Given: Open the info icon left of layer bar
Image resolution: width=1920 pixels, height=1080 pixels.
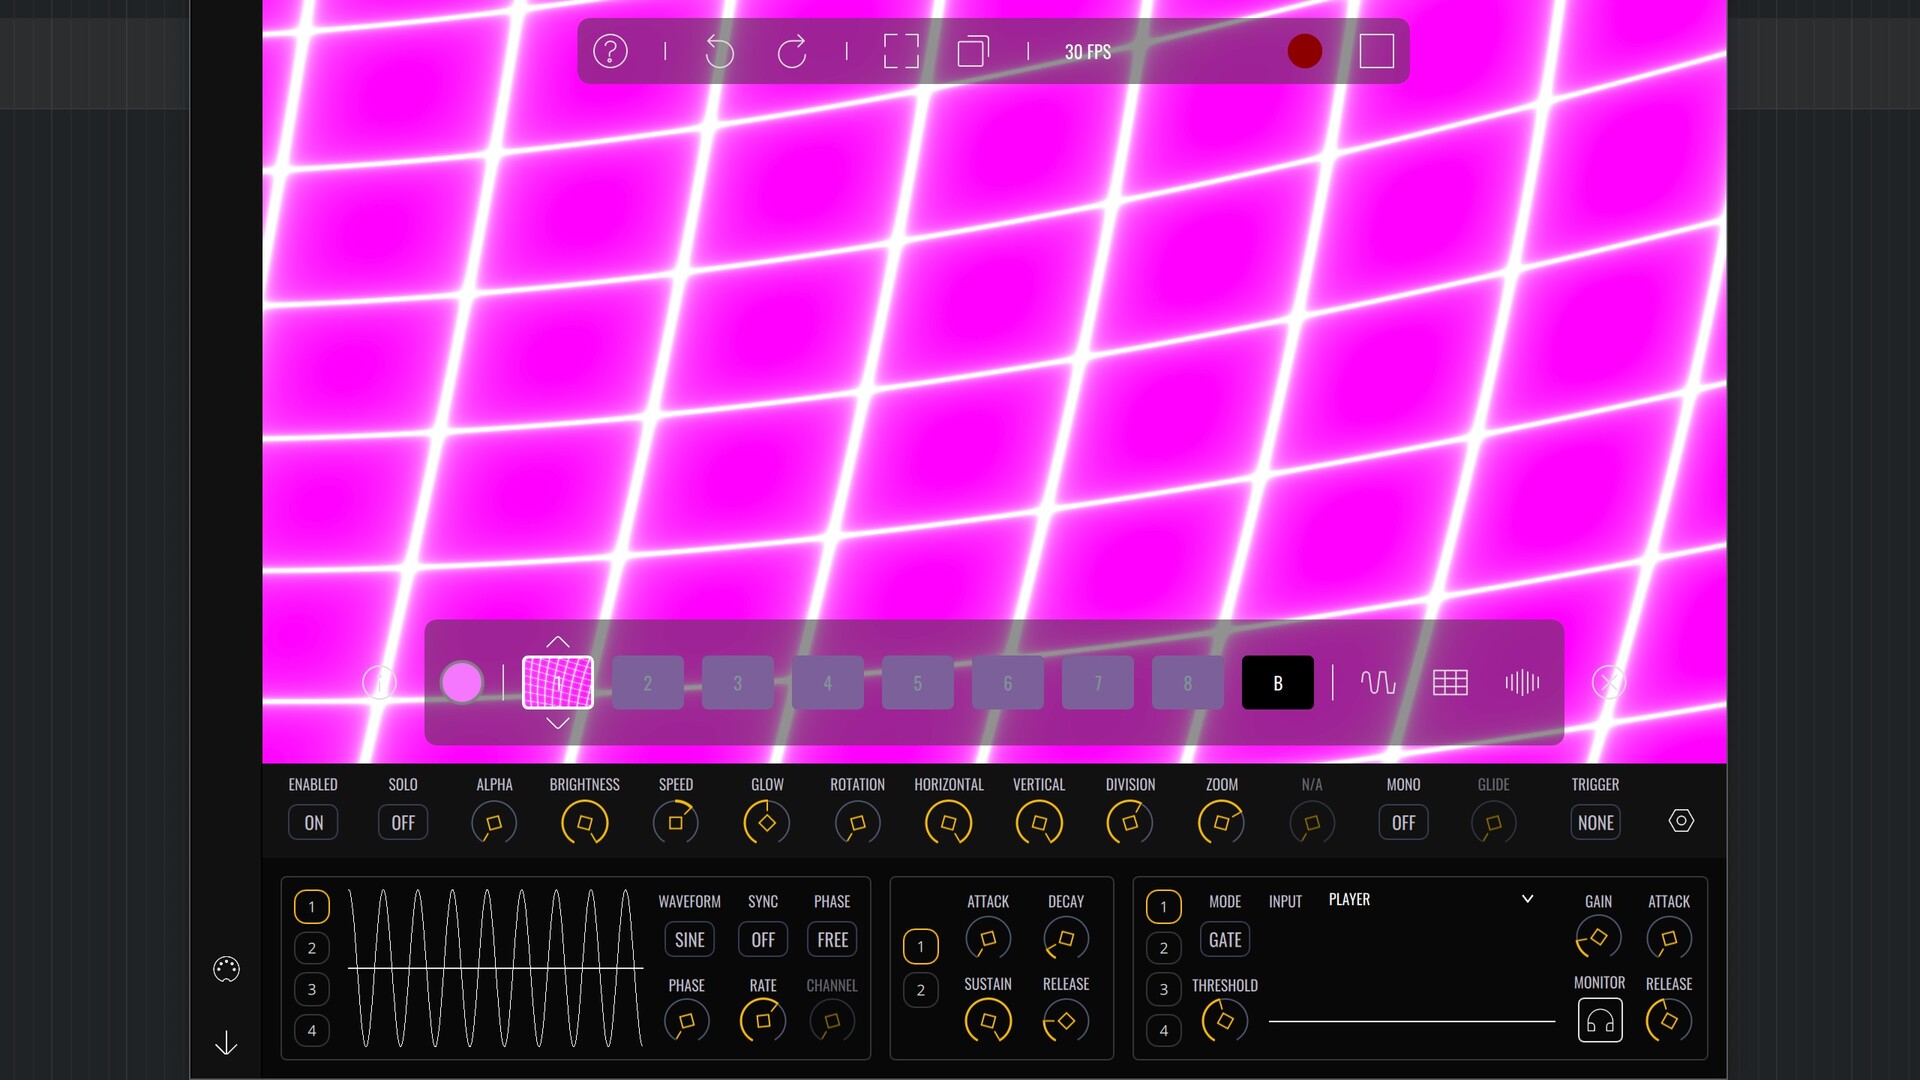Looking at the screenshot, I should click(379, 683).
